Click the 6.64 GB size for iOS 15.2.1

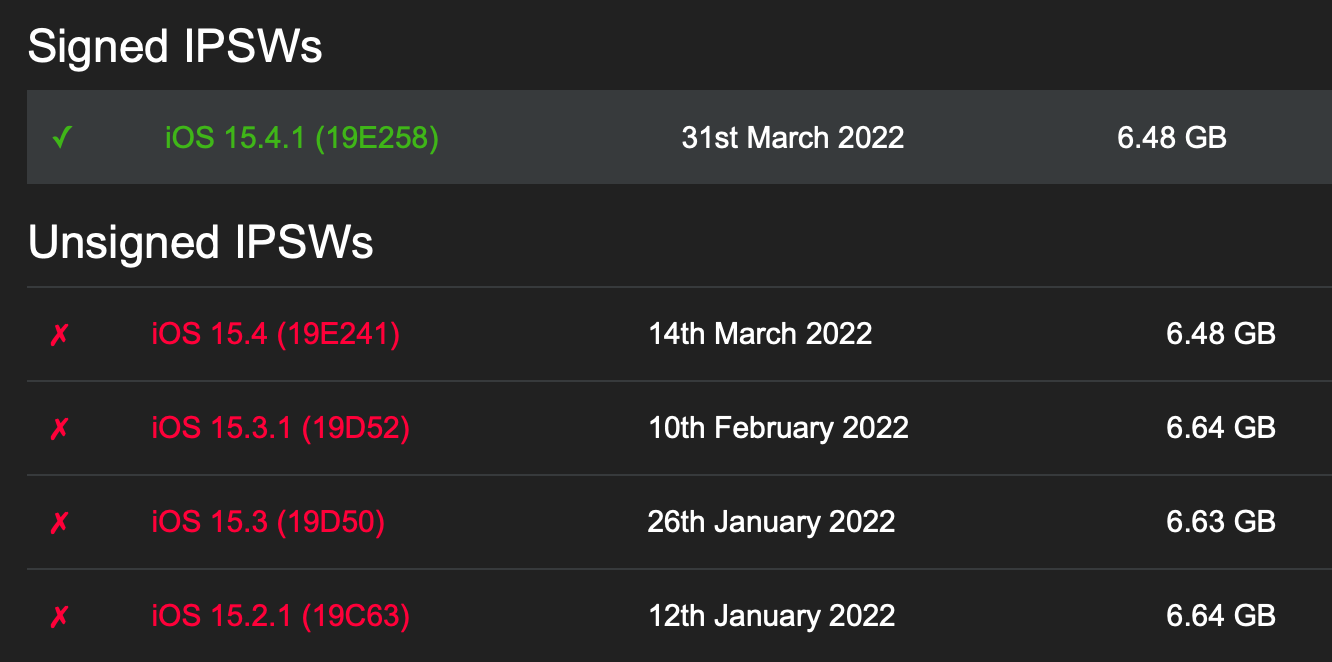1221,616
